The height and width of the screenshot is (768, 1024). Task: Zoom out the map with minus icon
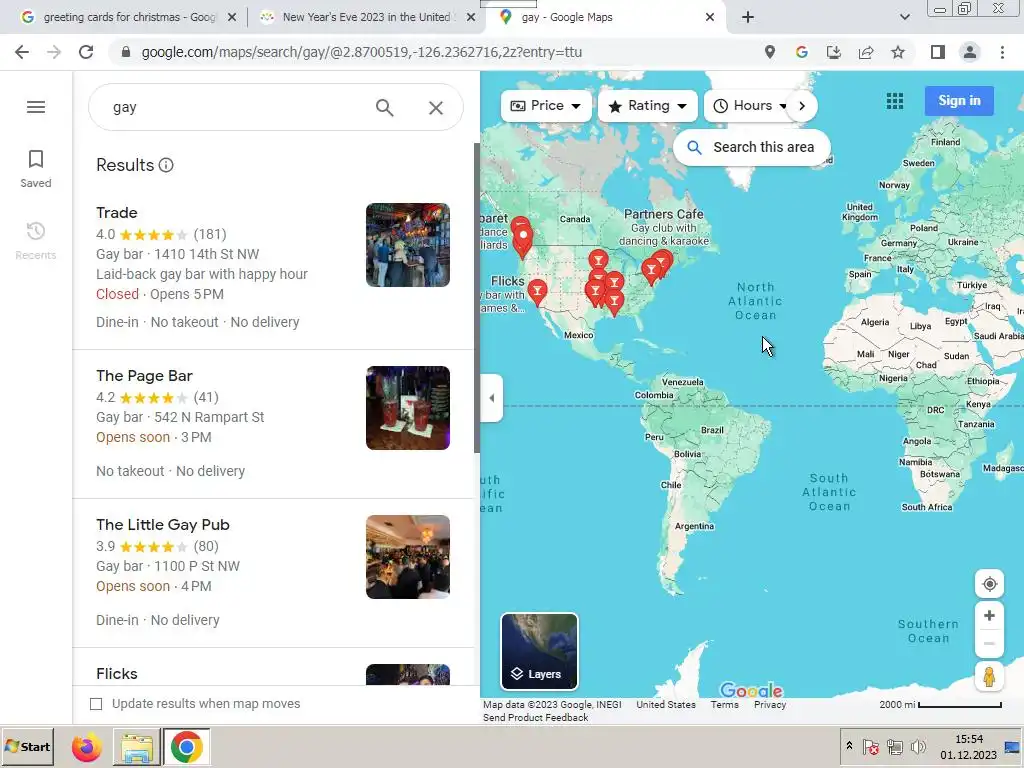(989, 643)
